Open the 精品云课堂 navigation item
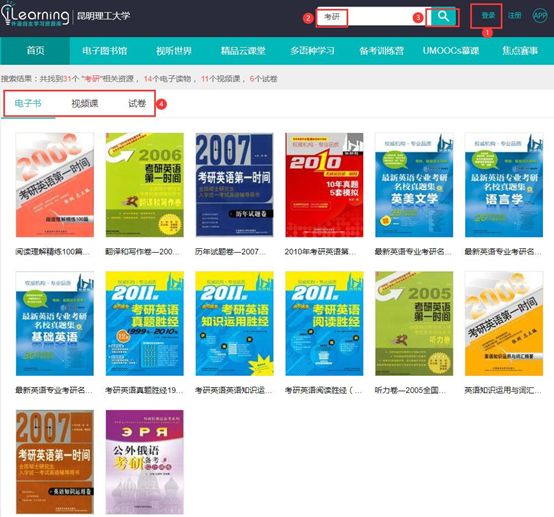The width and height of the screenshot is (554, 517). pyautogui.click(x=243, y=51)
